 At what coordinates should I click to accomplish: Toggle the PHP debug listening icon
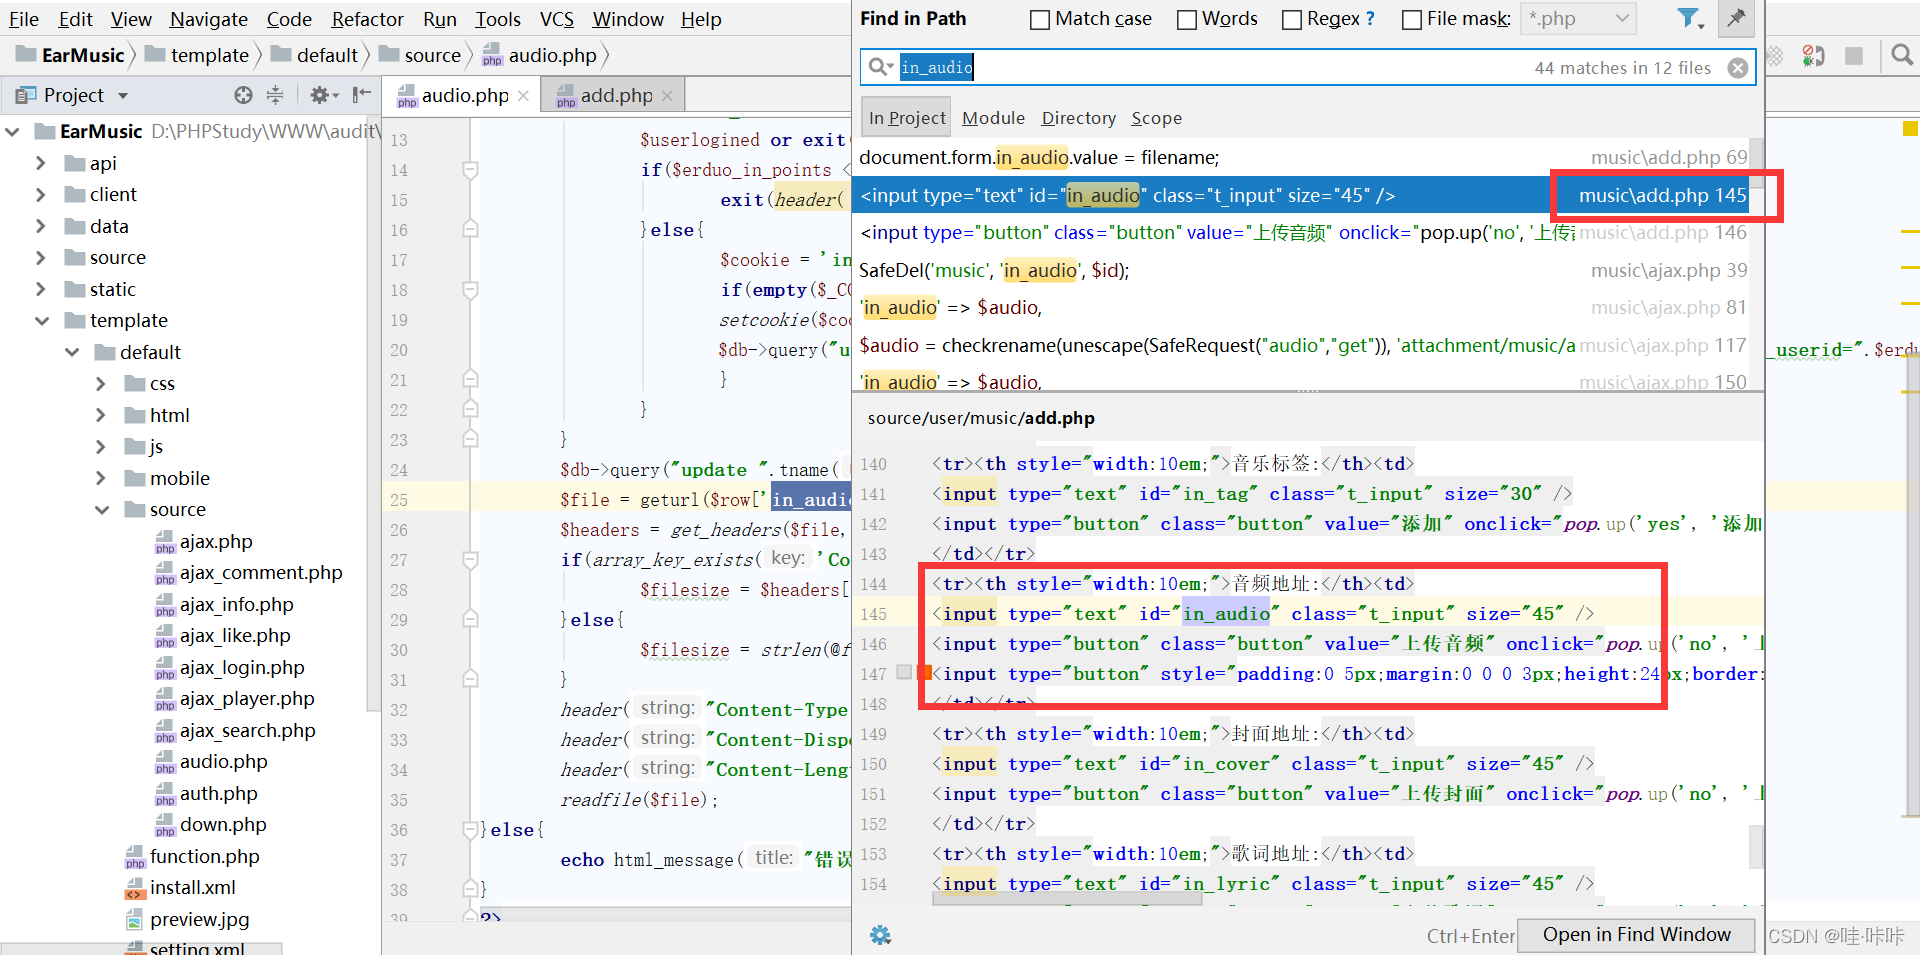pyautogui.click(x=1813, y=56)
